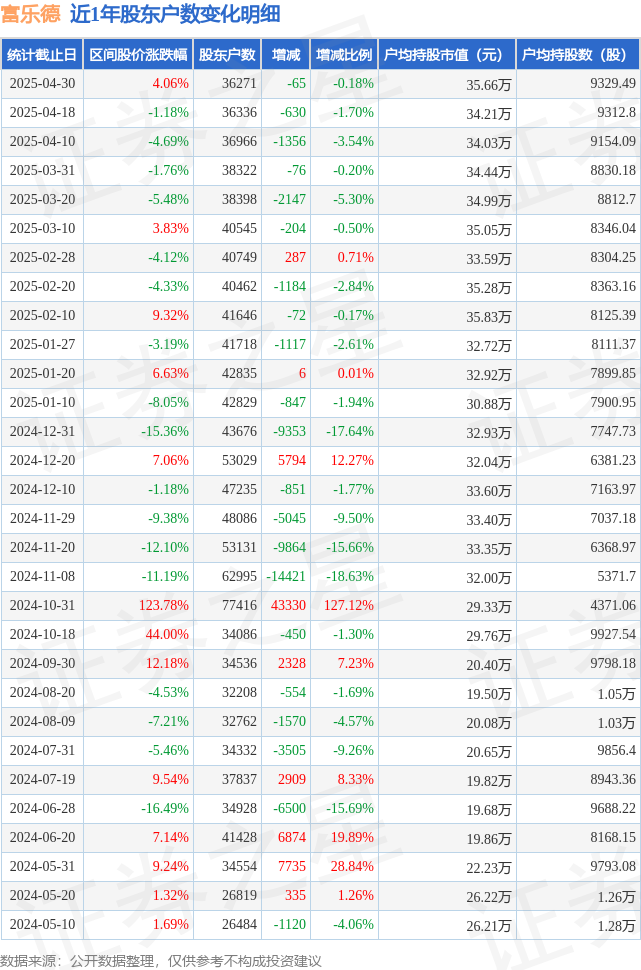
Task: Click the 123.78% price change value
Action: pos(163,605)
